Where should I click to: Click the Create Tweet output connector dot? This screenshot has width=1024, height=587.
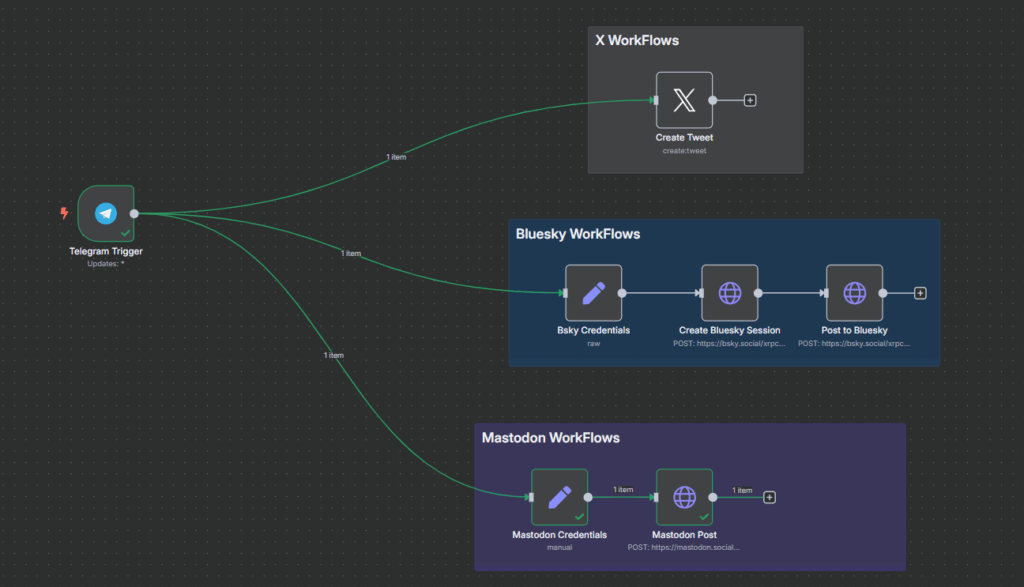(712, 101)
